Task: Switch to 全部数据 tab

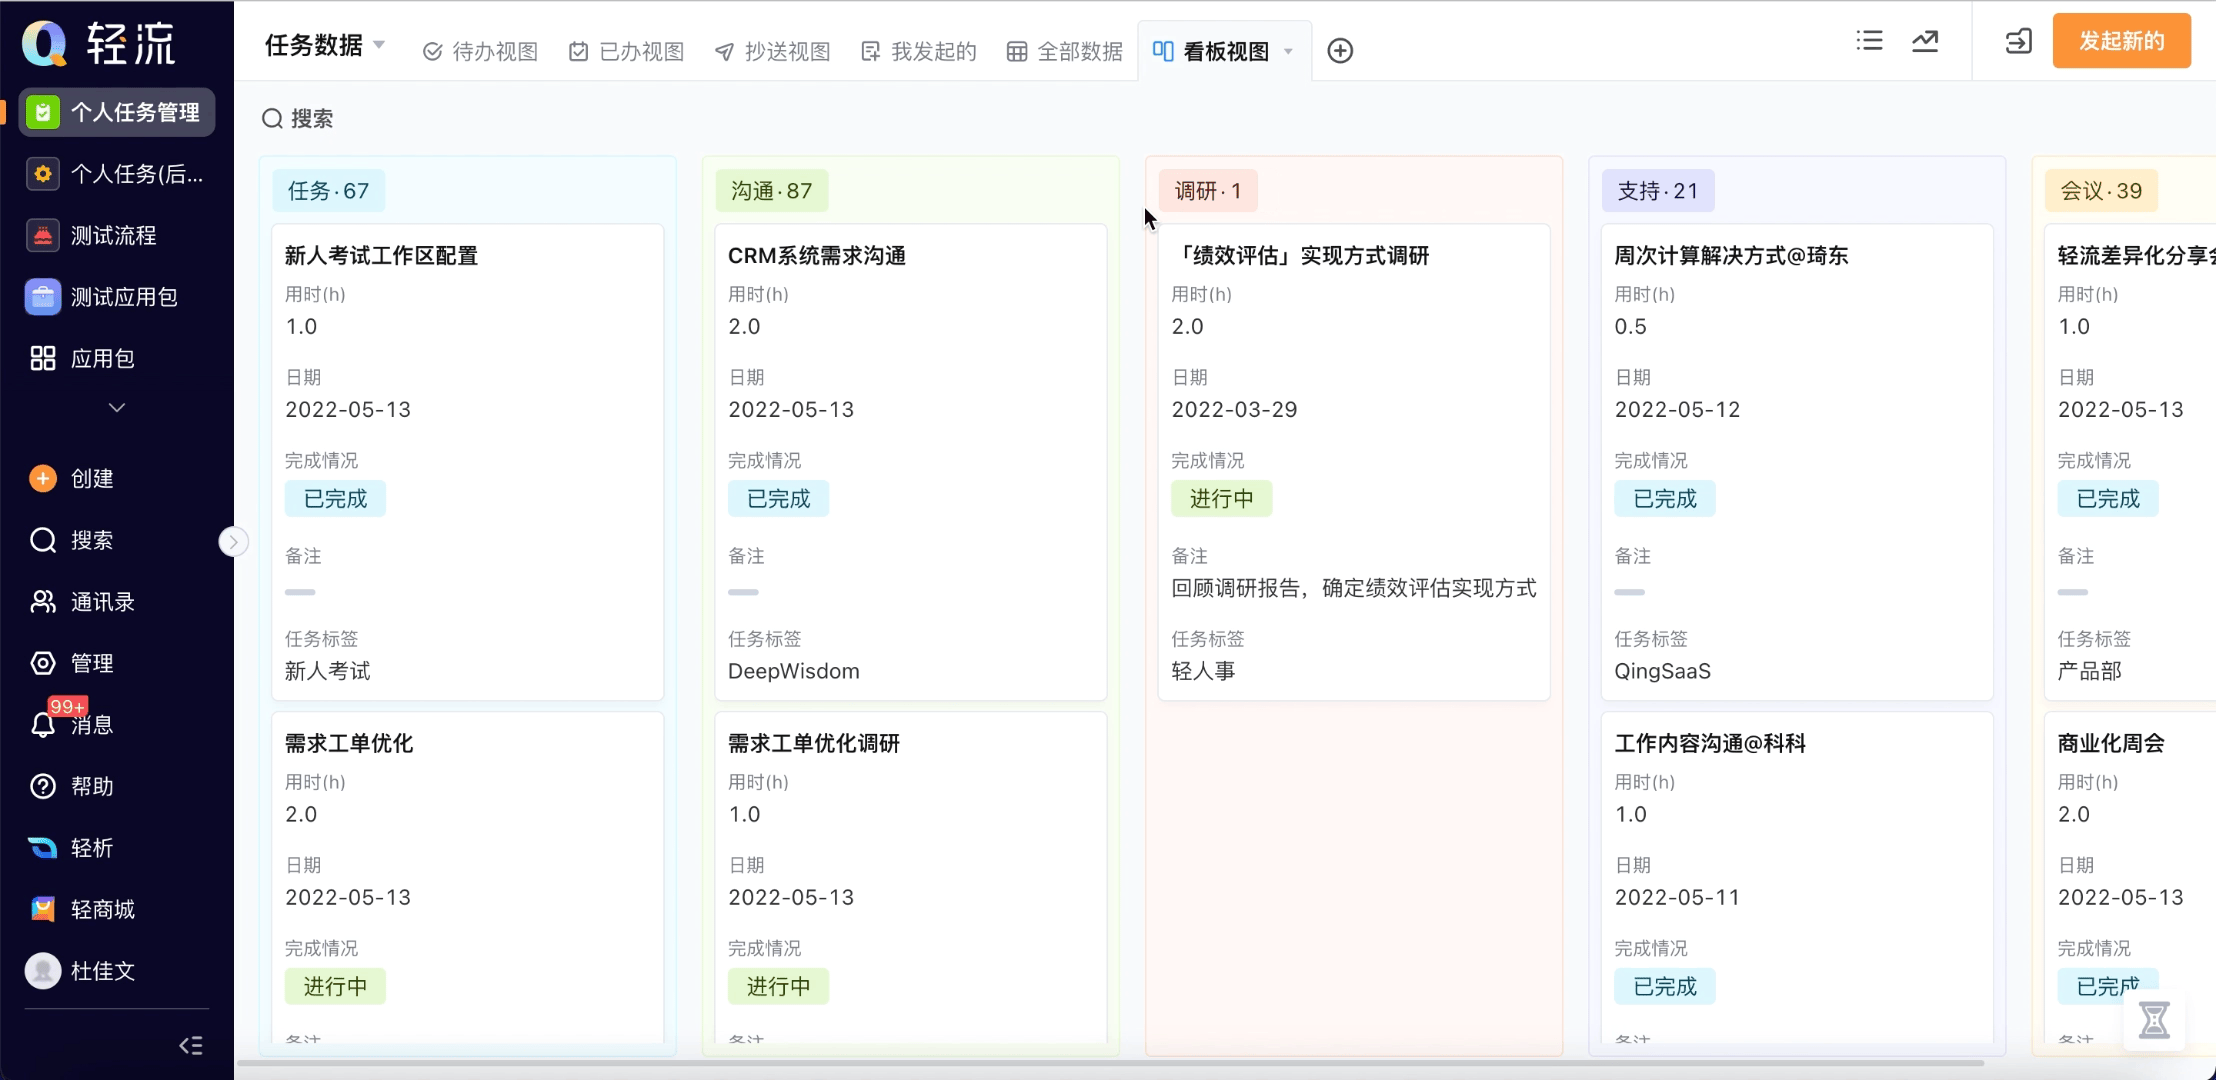Action: (x=1065, y=51)
